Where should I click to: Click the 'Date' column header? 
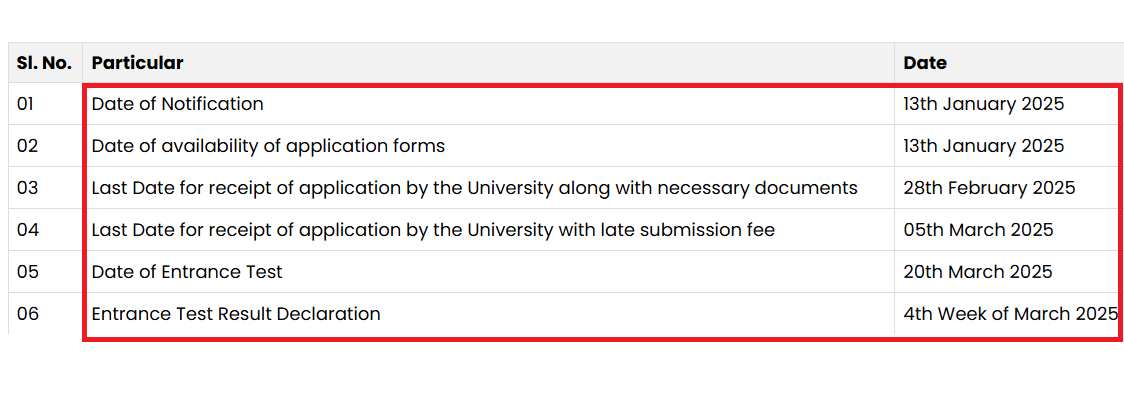point(1009,63)
